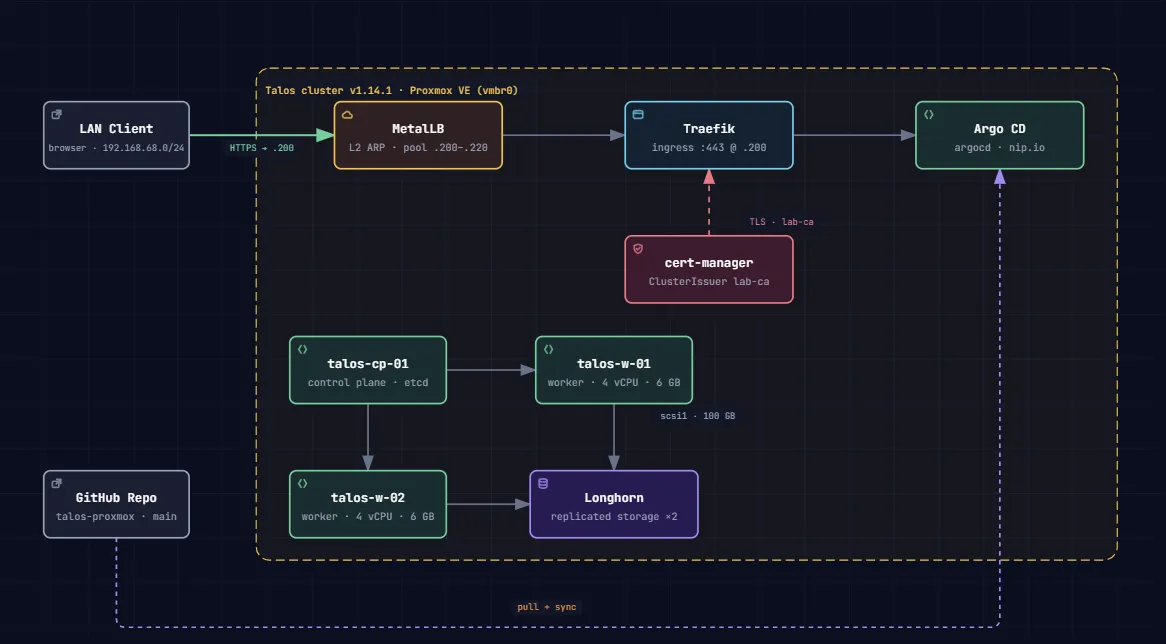Select the talos-w-01 node title
This screenshot has width=1166, height=644.
tap(613, 364)
